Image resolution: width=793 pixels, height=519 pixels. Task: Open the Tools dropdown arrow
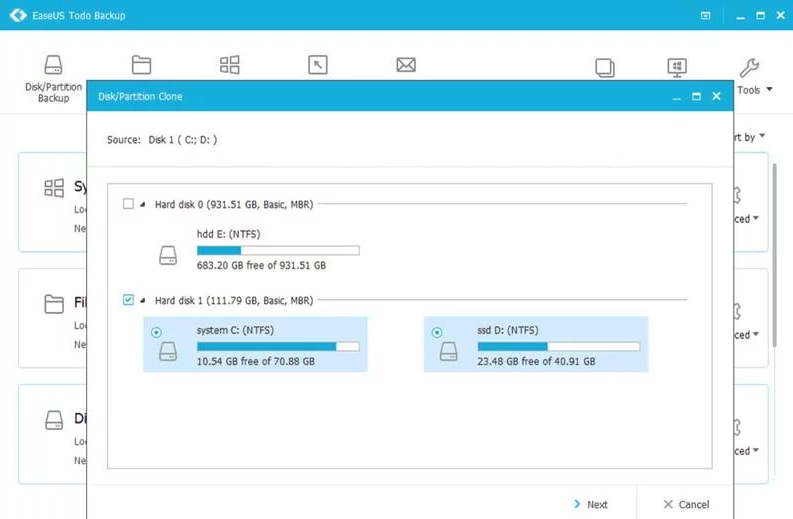pyautogui.click(x=769, y=89)
